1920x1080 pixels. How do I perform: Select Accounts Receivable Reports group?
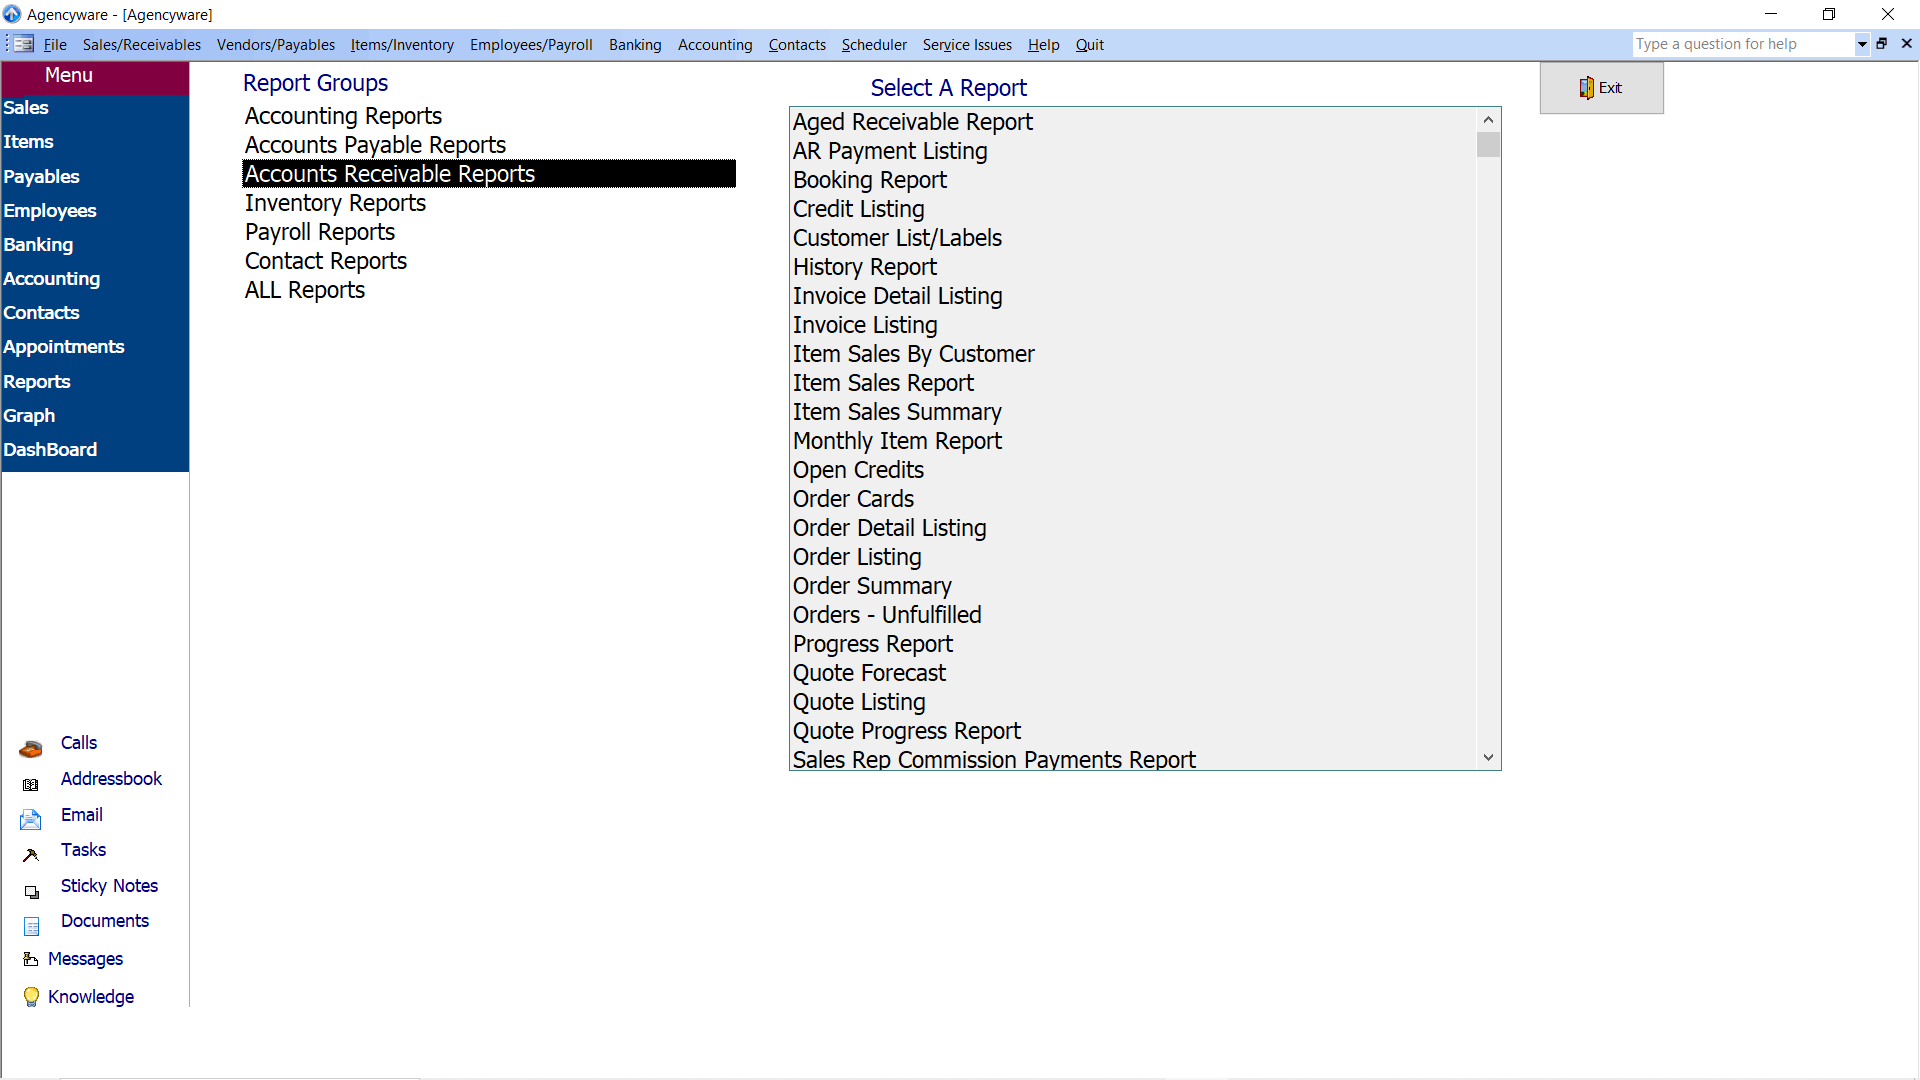tap(489, 174)
